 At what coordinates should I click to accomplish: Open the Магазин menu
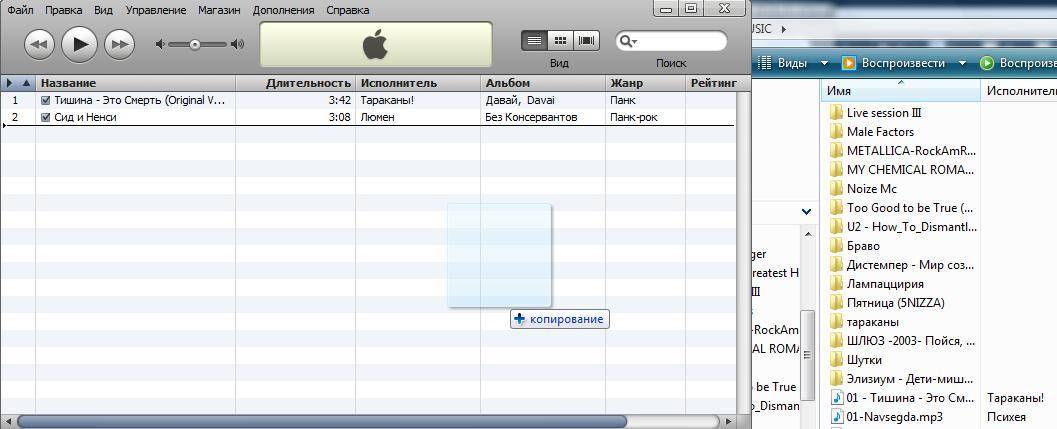[219, 10]
